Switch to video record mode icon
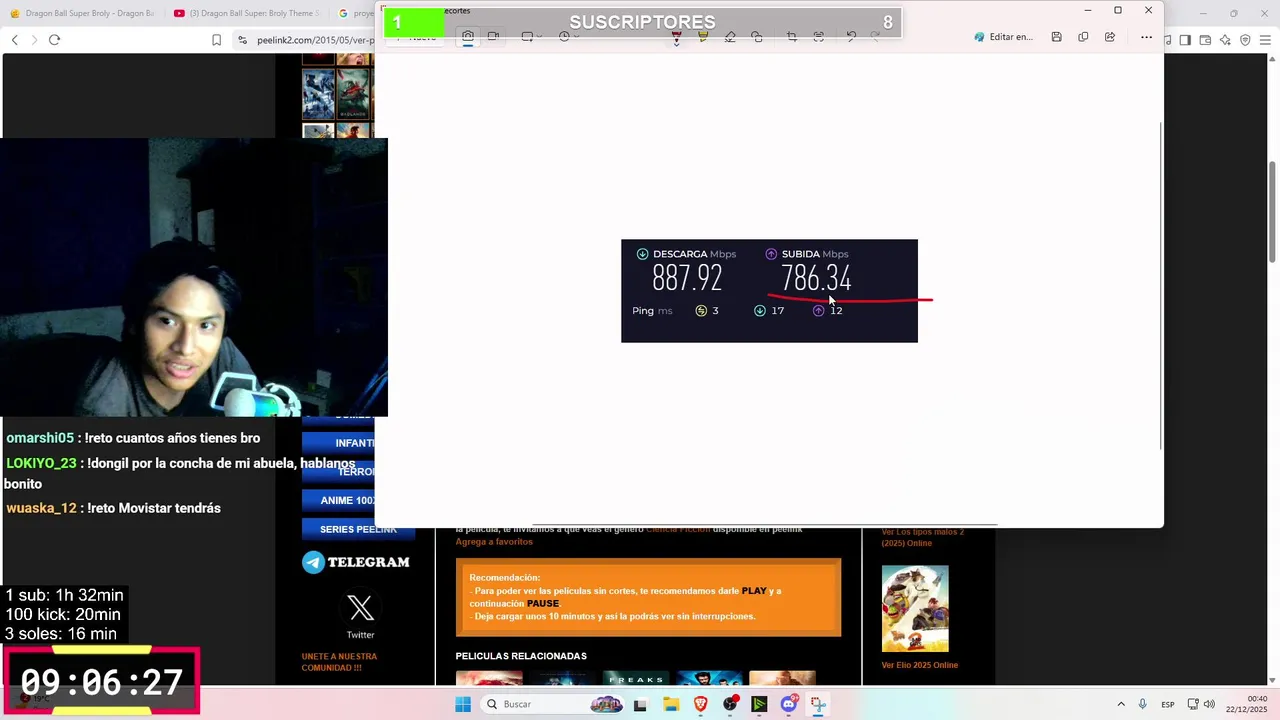Screen dimensions: 1280x720 click(493, 36)
